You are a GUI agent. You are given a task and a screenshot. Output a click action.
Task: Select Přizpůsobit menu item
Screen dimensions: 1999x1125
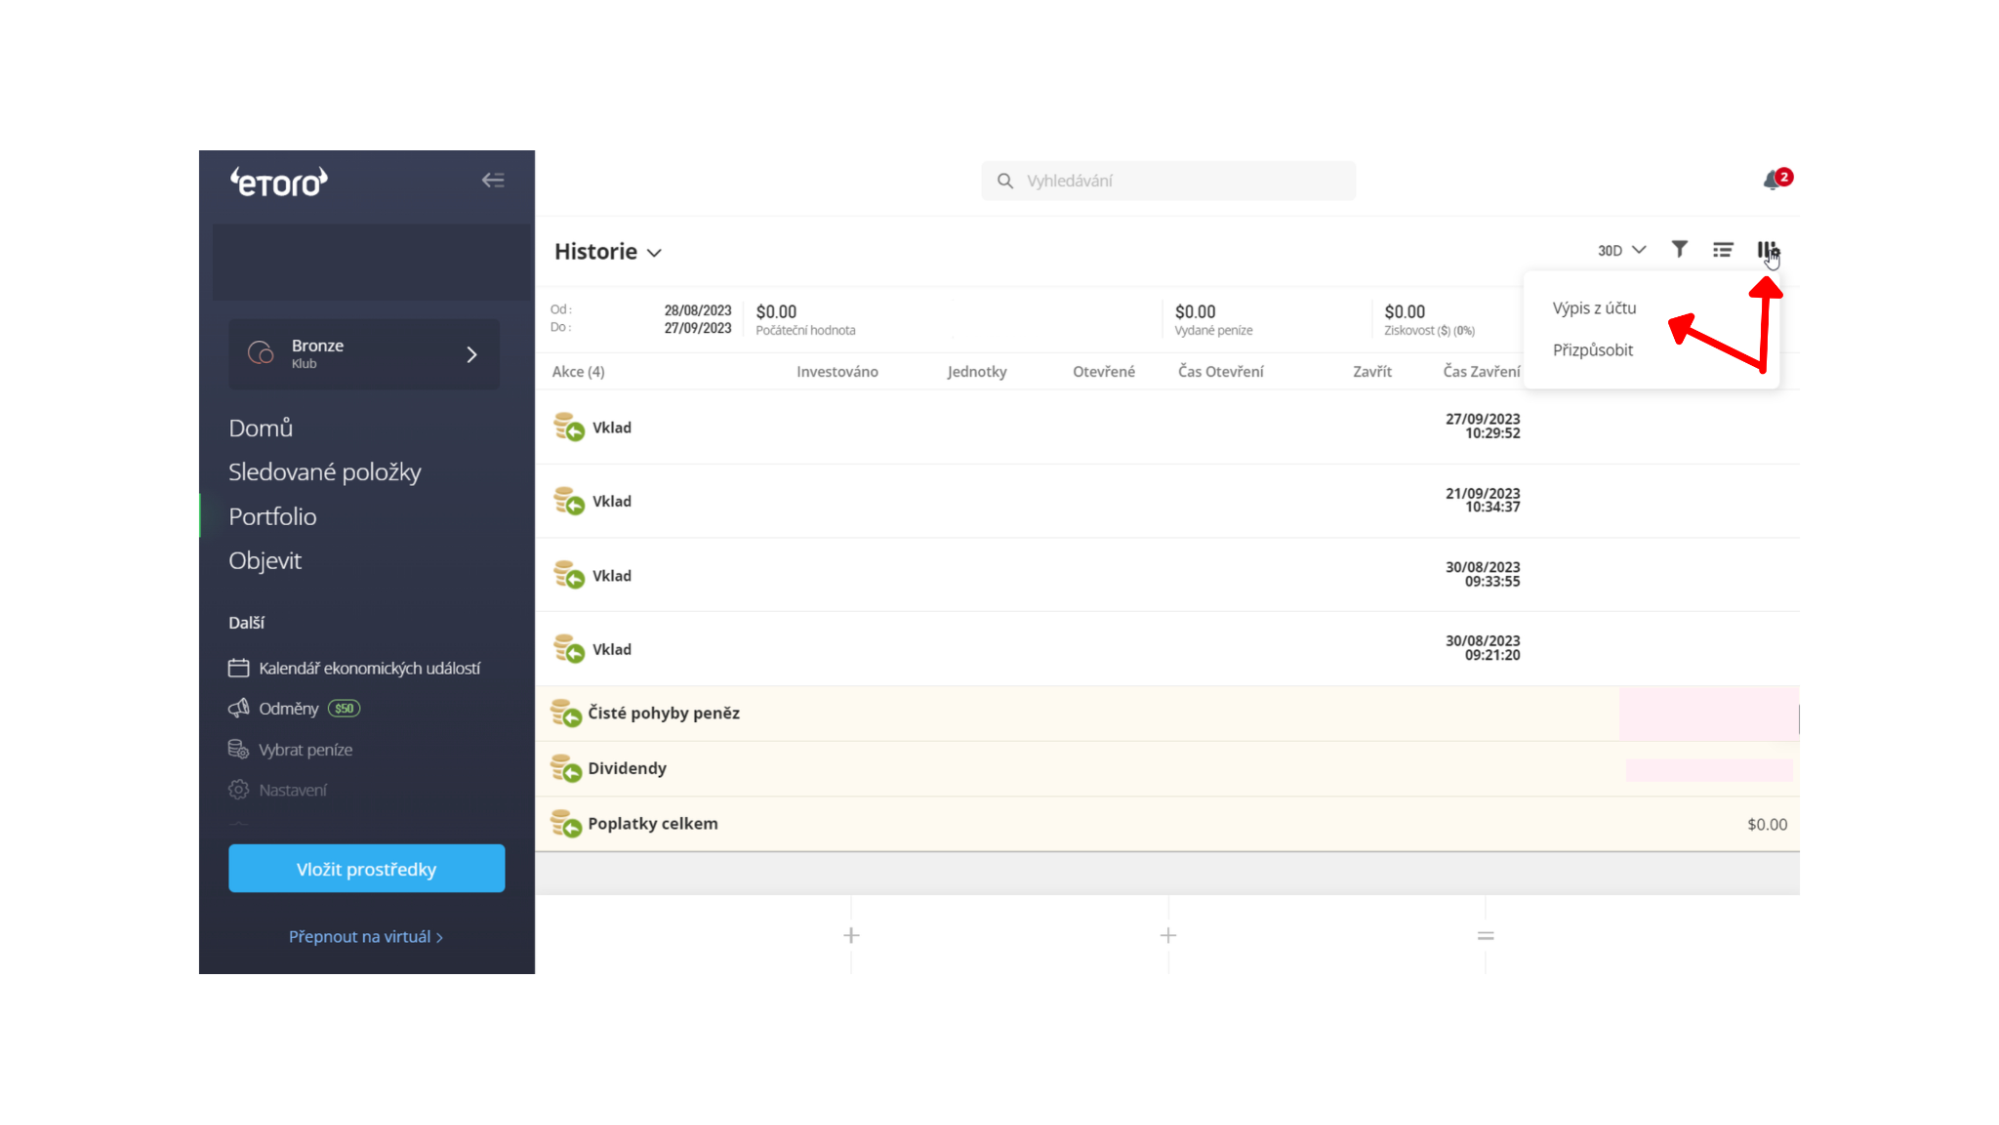coord(1592,350)
